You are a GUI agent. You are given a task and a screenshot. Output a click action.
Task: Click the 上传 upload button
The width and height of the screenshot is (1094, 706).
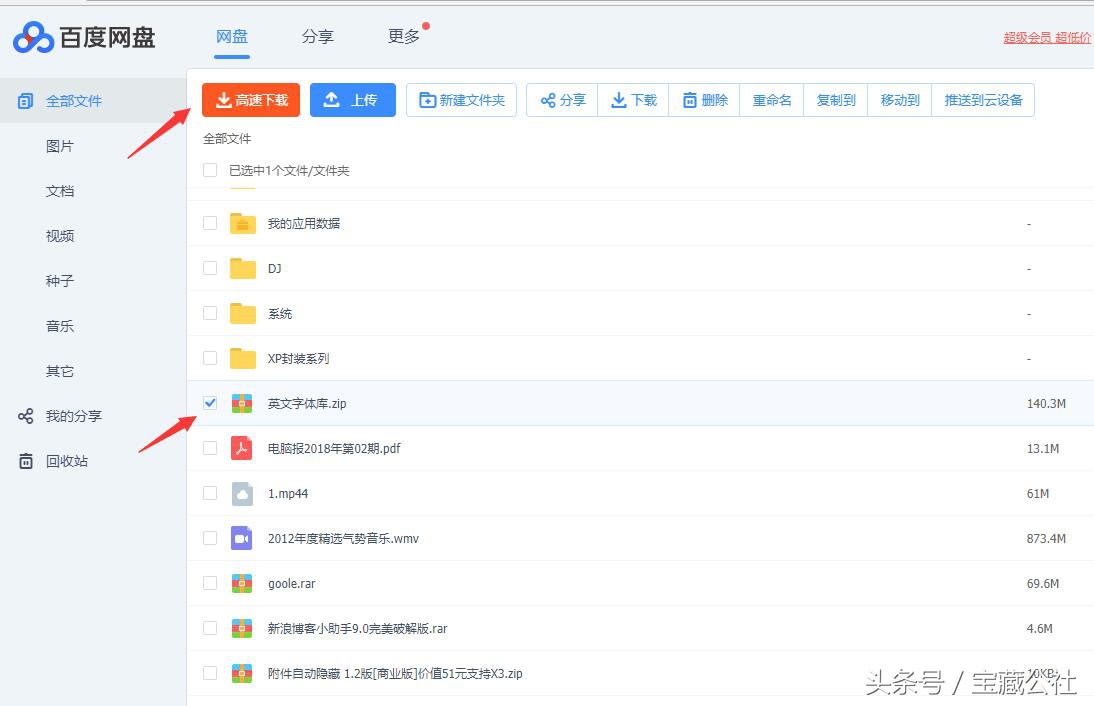[x=352, y=100]
